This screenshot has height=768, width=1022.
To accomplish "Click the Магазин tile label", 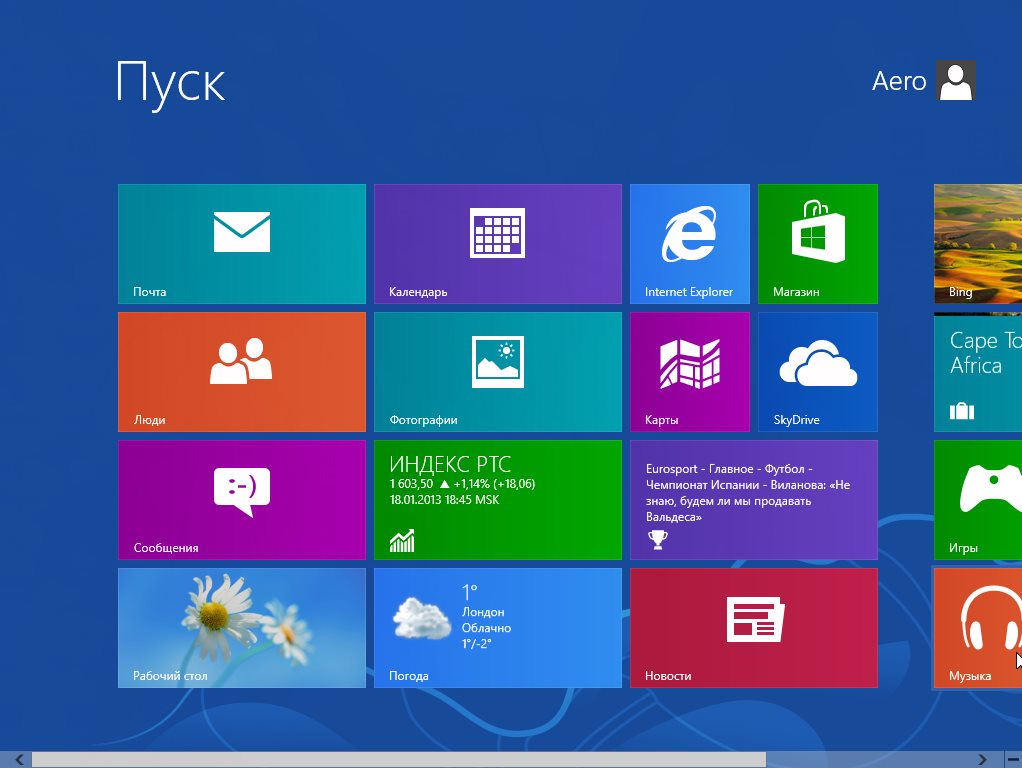I will [x=796, y=292].
